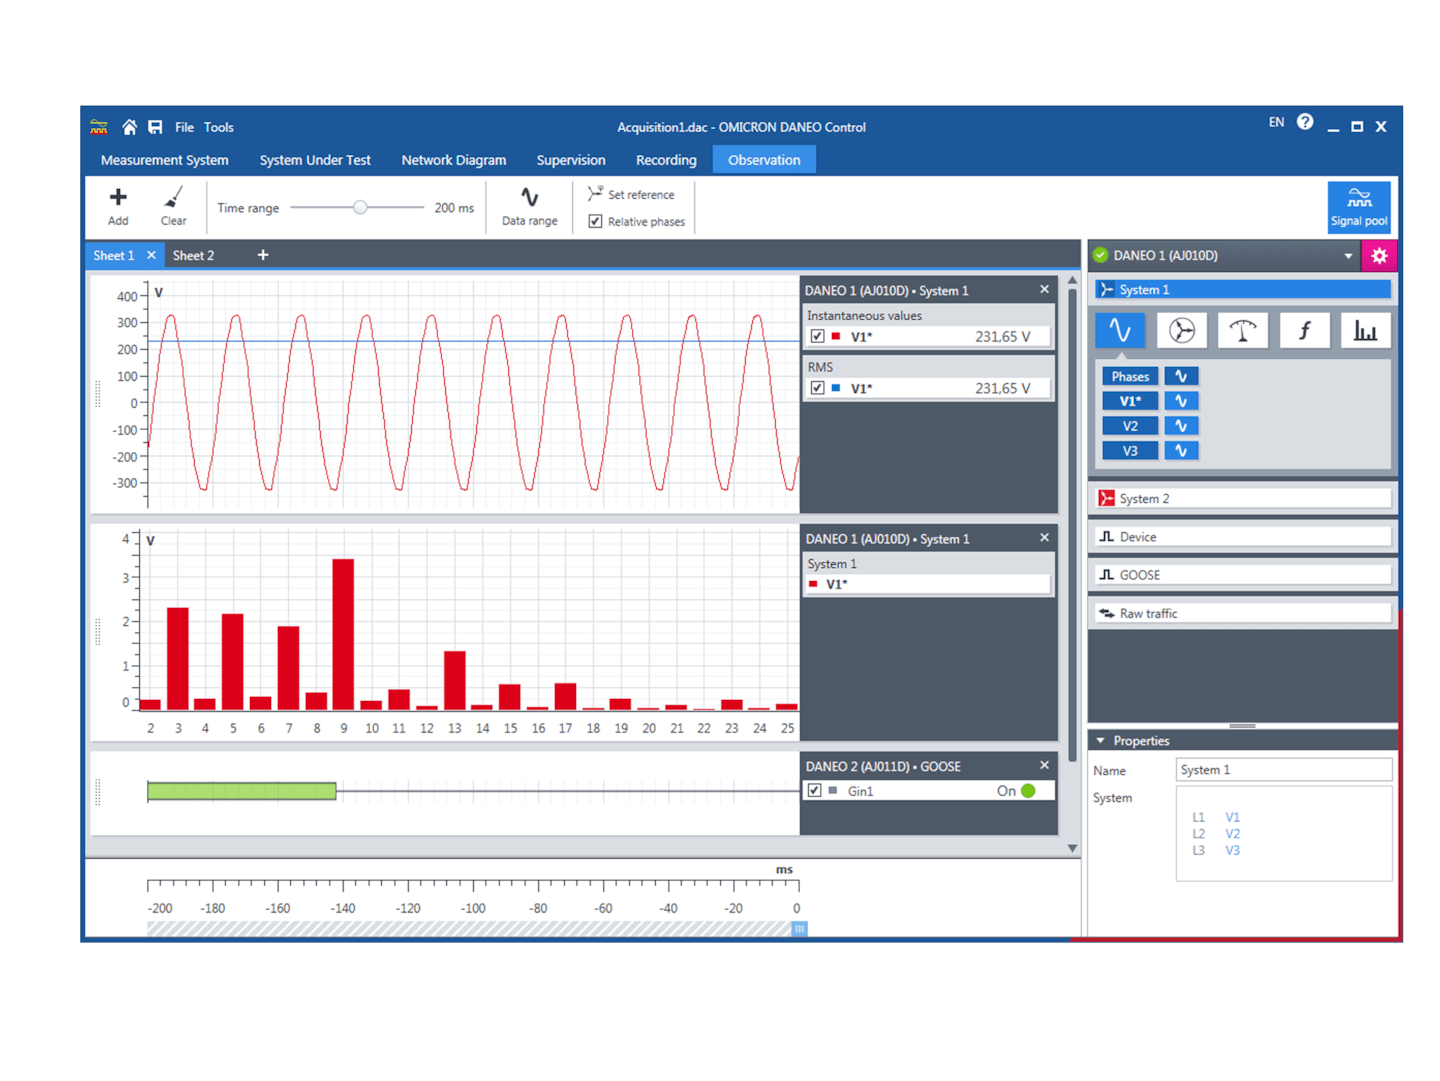Select the bar chart harmonics view icon
This screenshot has width=1440, height=1081.
coord(1365,331)
